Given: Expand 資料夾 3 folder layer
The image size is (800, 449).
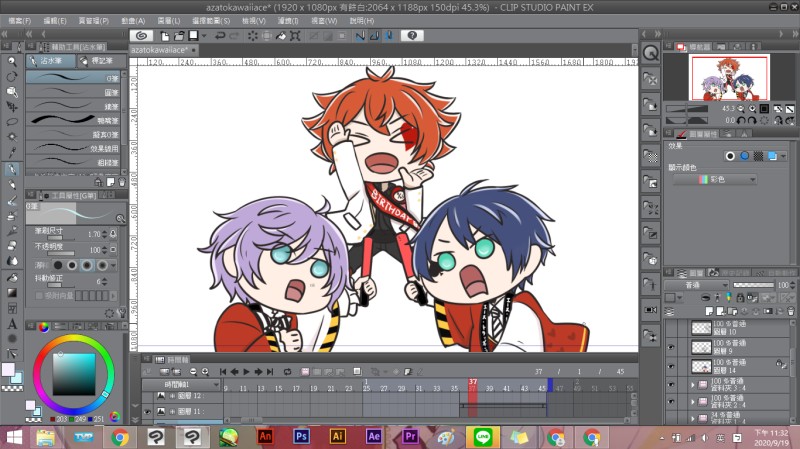Looking at the screenshot, I should click(692, 385).
